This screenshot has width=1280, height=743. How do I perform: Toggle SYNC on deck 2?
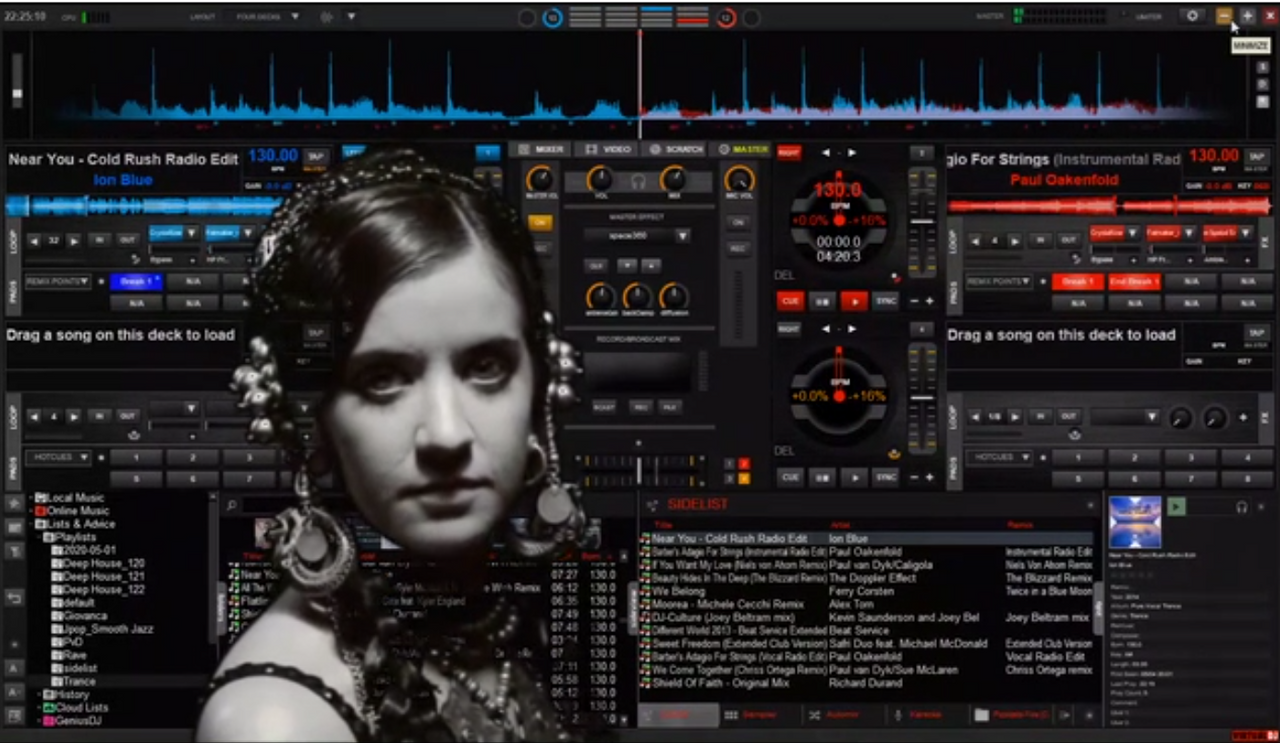point(886,301)
